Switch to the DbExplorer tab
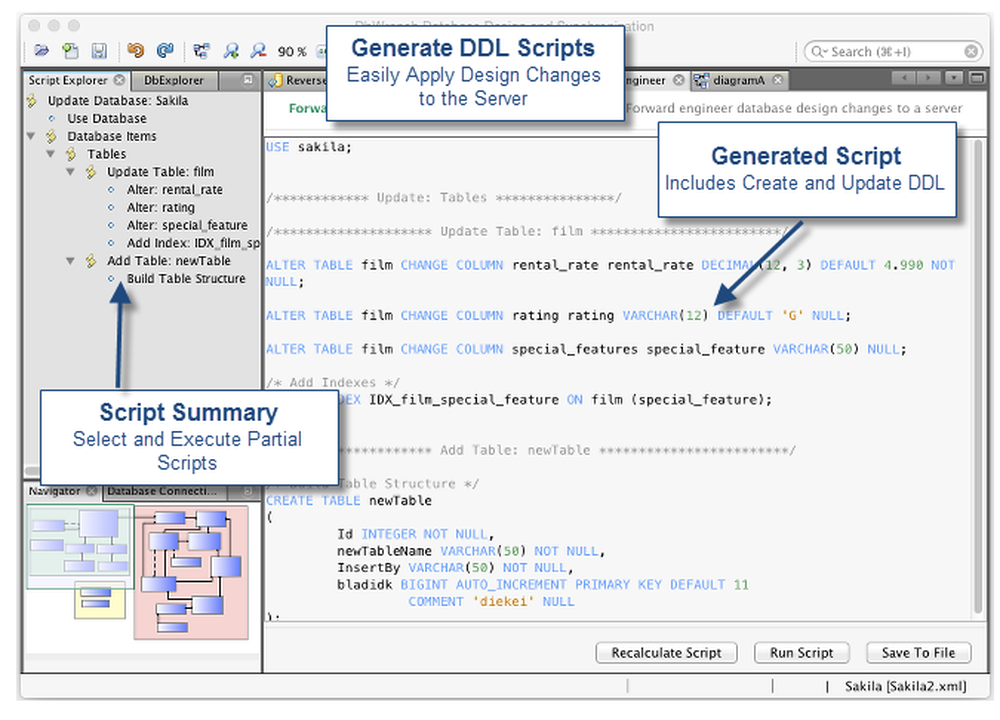Image resolution: width=1000 pixels, height=720 pixels. coord(173,80)
